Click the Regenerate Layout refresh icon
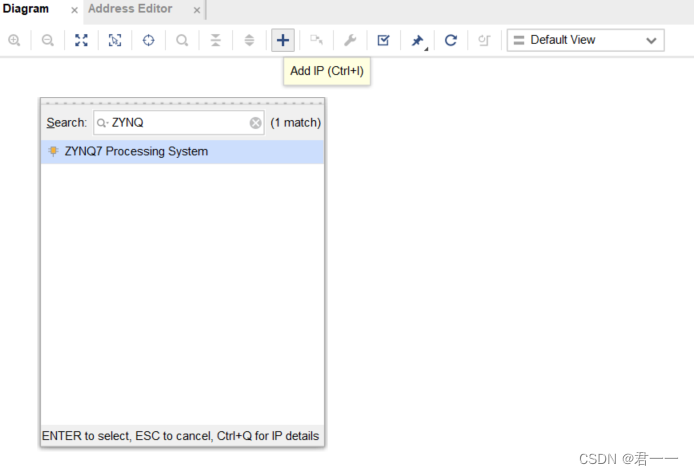This screenshot has height=475, width=694. point(451,40)
